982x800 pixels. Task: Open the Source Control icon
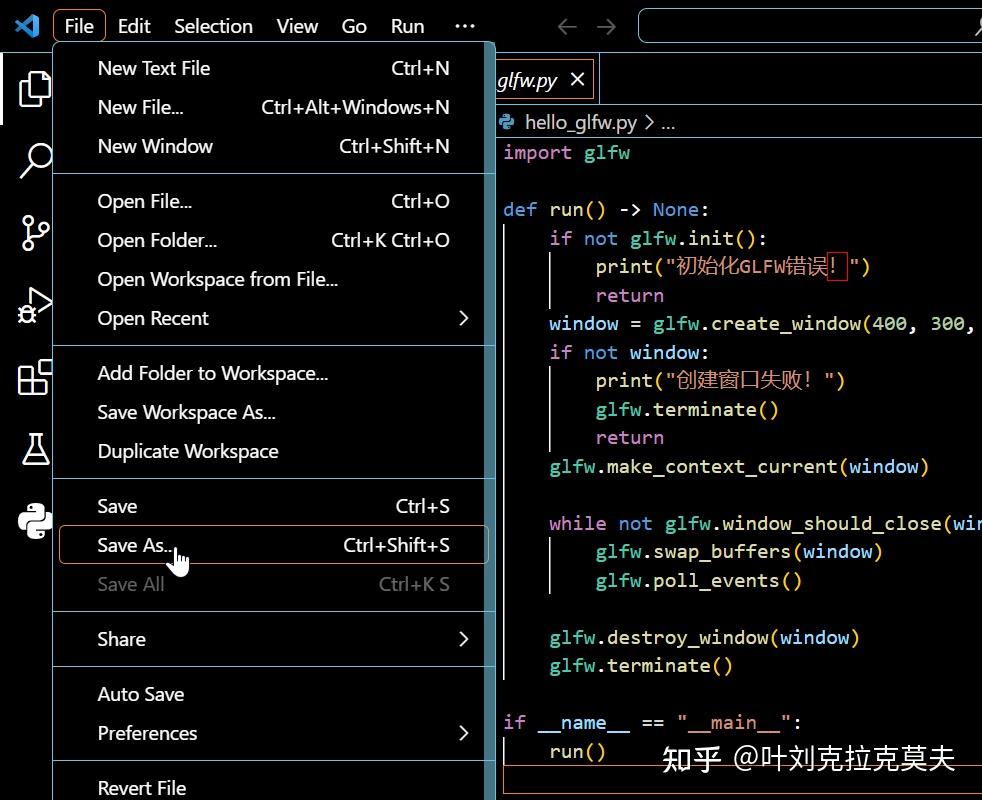[34, 232]
